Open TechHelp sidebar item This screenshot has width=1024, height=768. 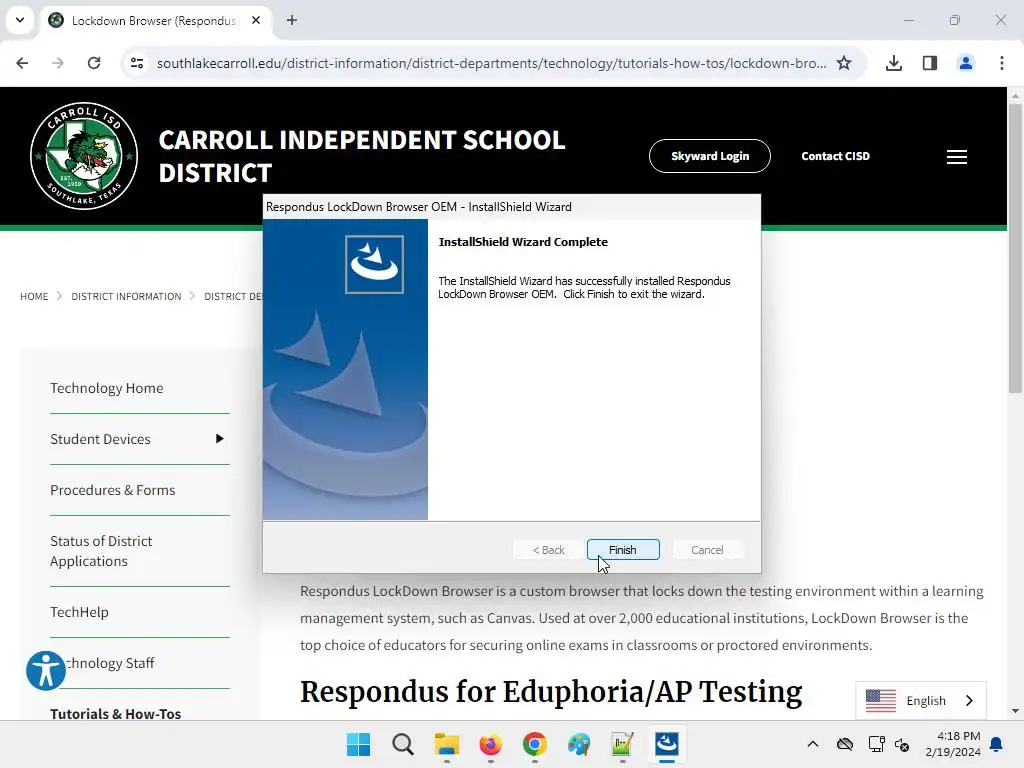pyautogui.click(x=79, y=612)
